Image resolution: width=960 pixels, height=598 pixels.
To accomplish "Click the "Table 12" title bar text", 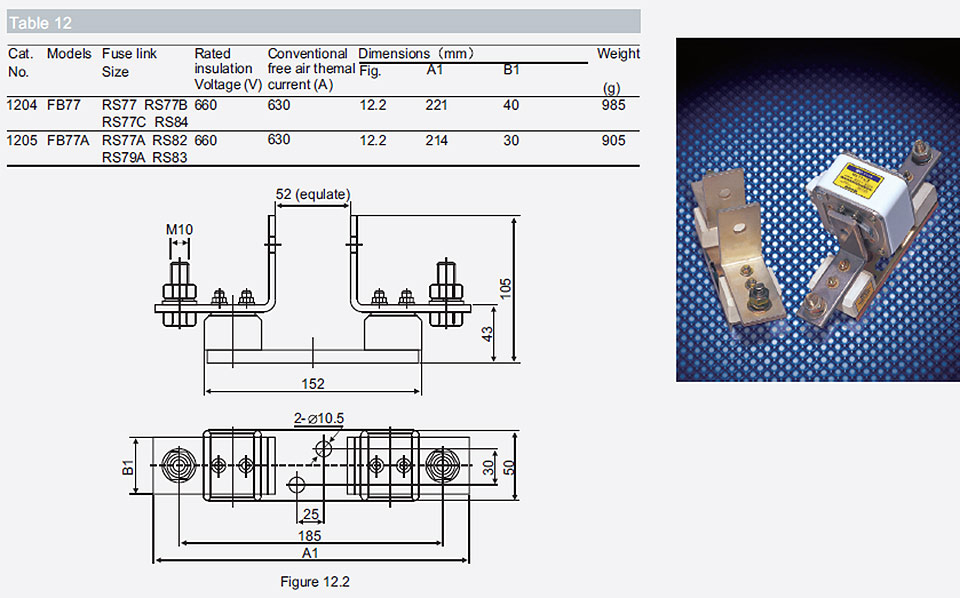I will tap(40, 23).
